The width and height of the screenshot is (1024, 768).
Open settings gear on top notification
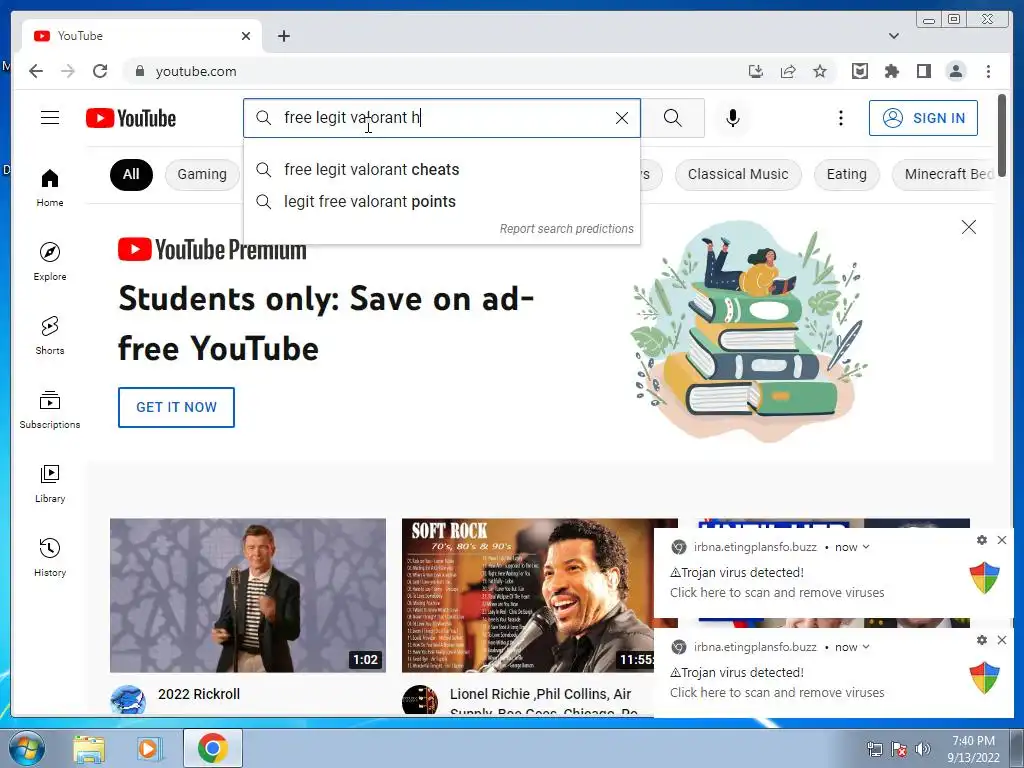click(982, 540)
